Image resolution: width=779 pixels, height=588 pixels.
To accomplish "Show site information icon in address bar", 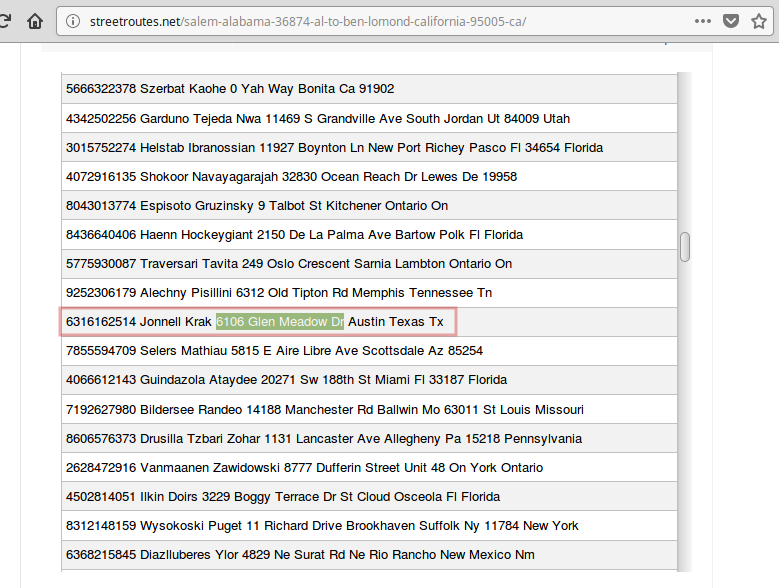I will coord(73,21).
